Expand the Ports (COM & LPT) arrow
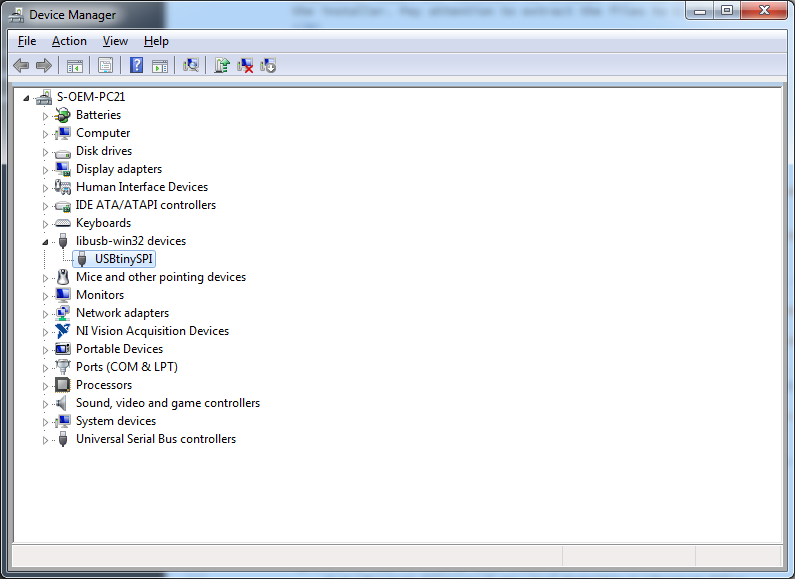The height and width of the screenshot is (579, 795). click(45, 368)
